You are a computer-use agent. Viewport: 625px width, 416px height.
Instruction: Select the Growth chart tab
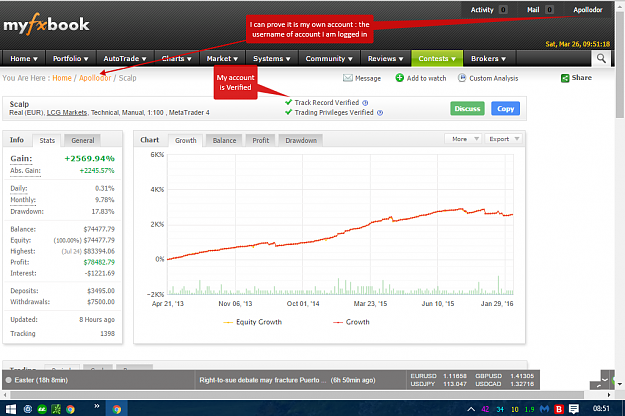186,140
